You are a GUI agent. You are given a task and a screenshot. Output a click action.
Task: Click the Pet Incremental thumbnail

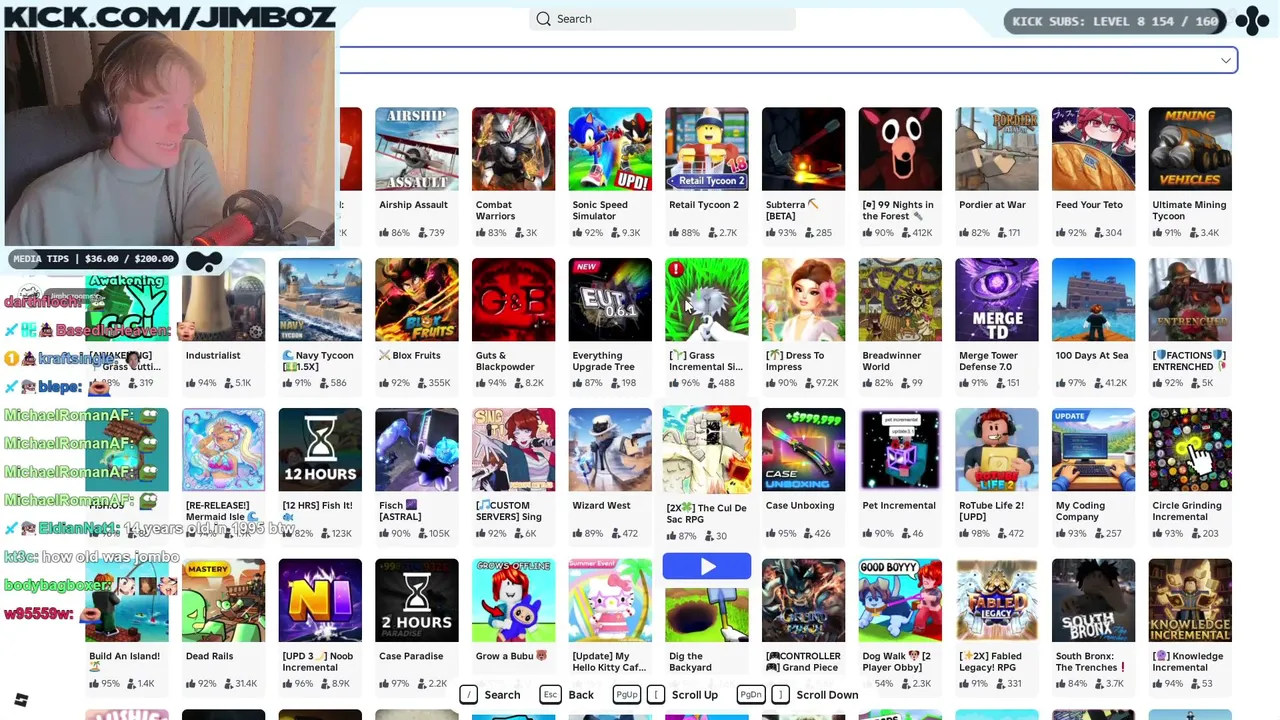click(x=900, y=450)
